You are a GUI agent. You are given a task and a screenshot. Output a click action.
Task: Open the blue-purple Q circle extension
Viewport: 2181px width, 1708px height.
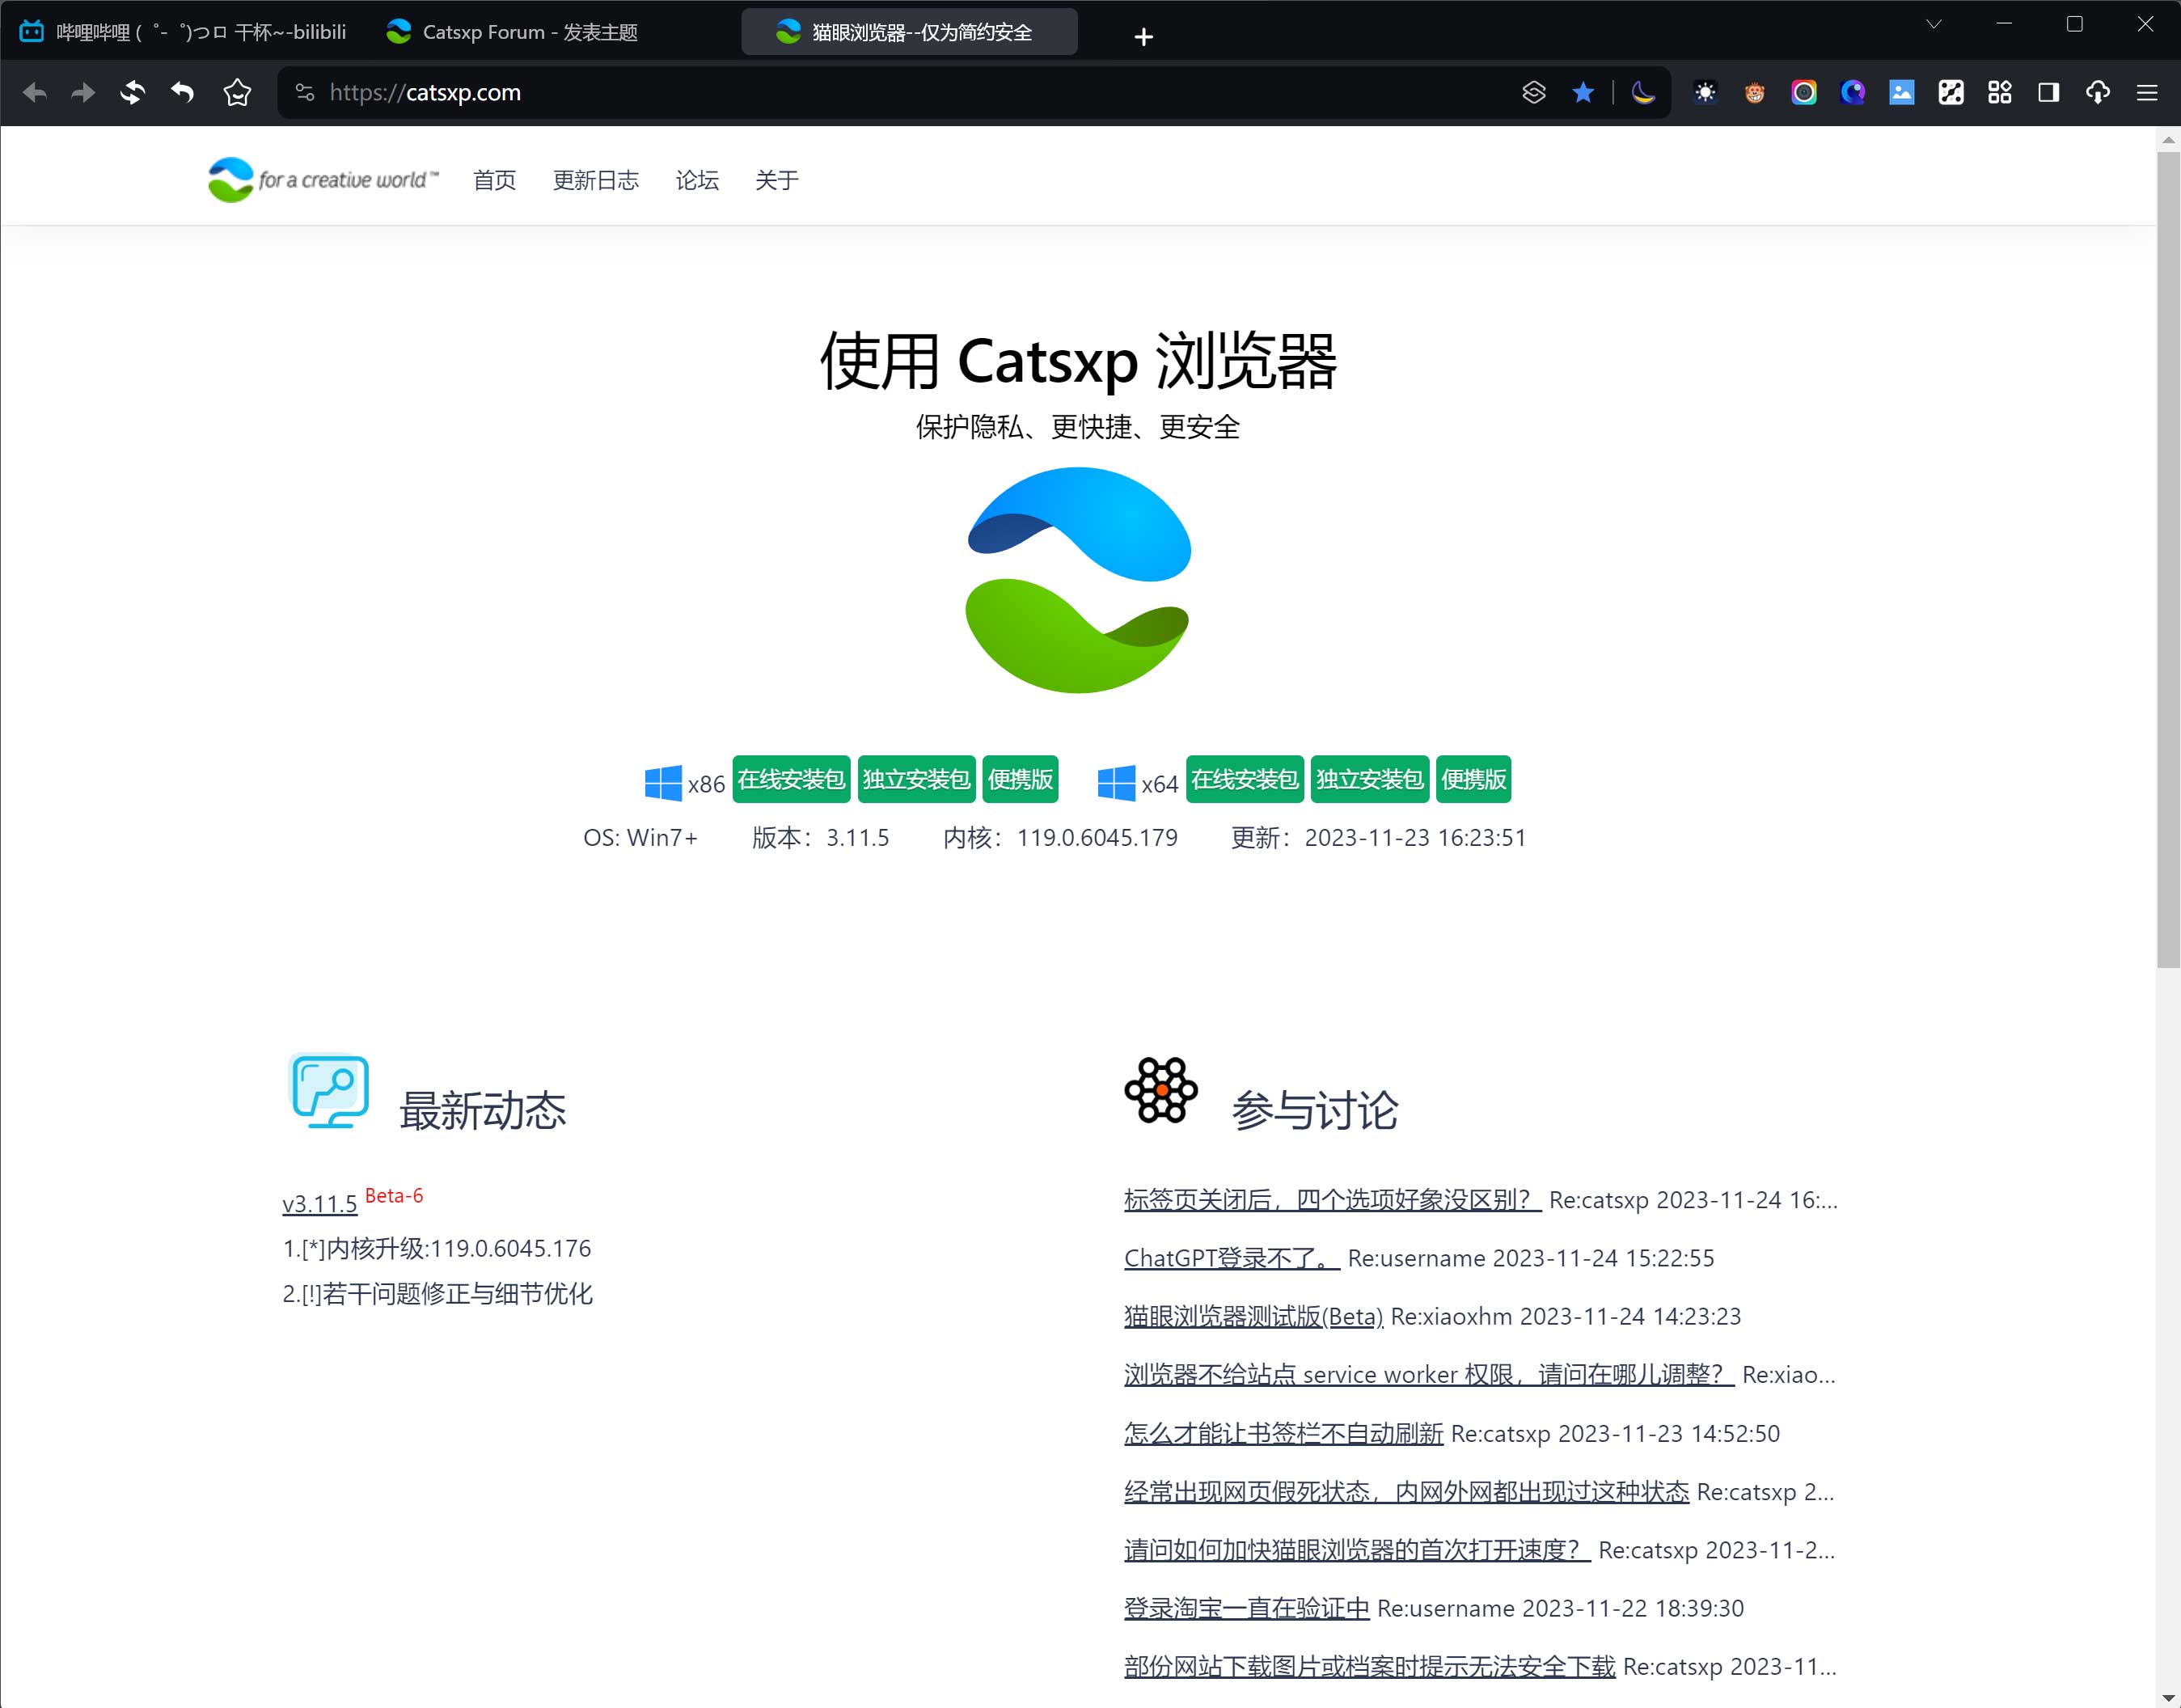(1853, 93)
